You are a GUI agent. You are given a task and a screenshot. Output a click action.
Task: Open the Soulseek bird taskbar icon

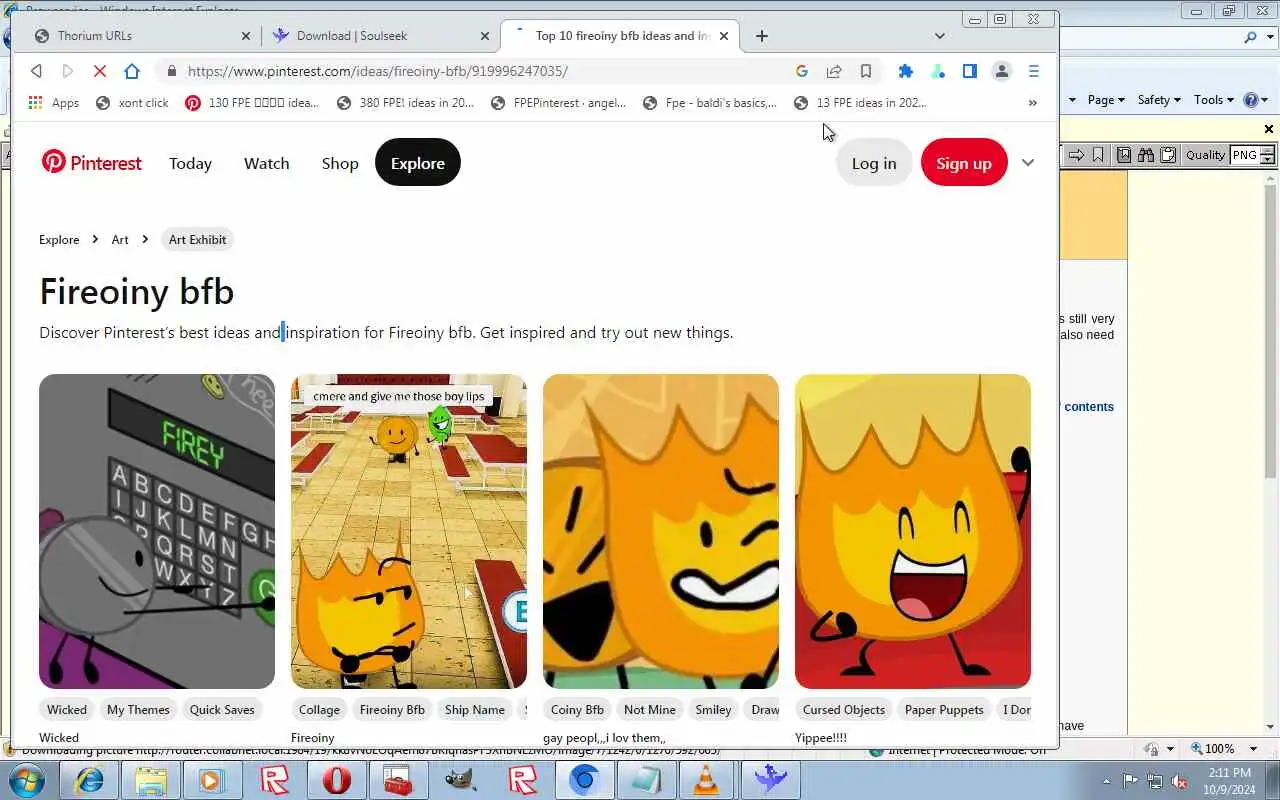click(769, 780)
